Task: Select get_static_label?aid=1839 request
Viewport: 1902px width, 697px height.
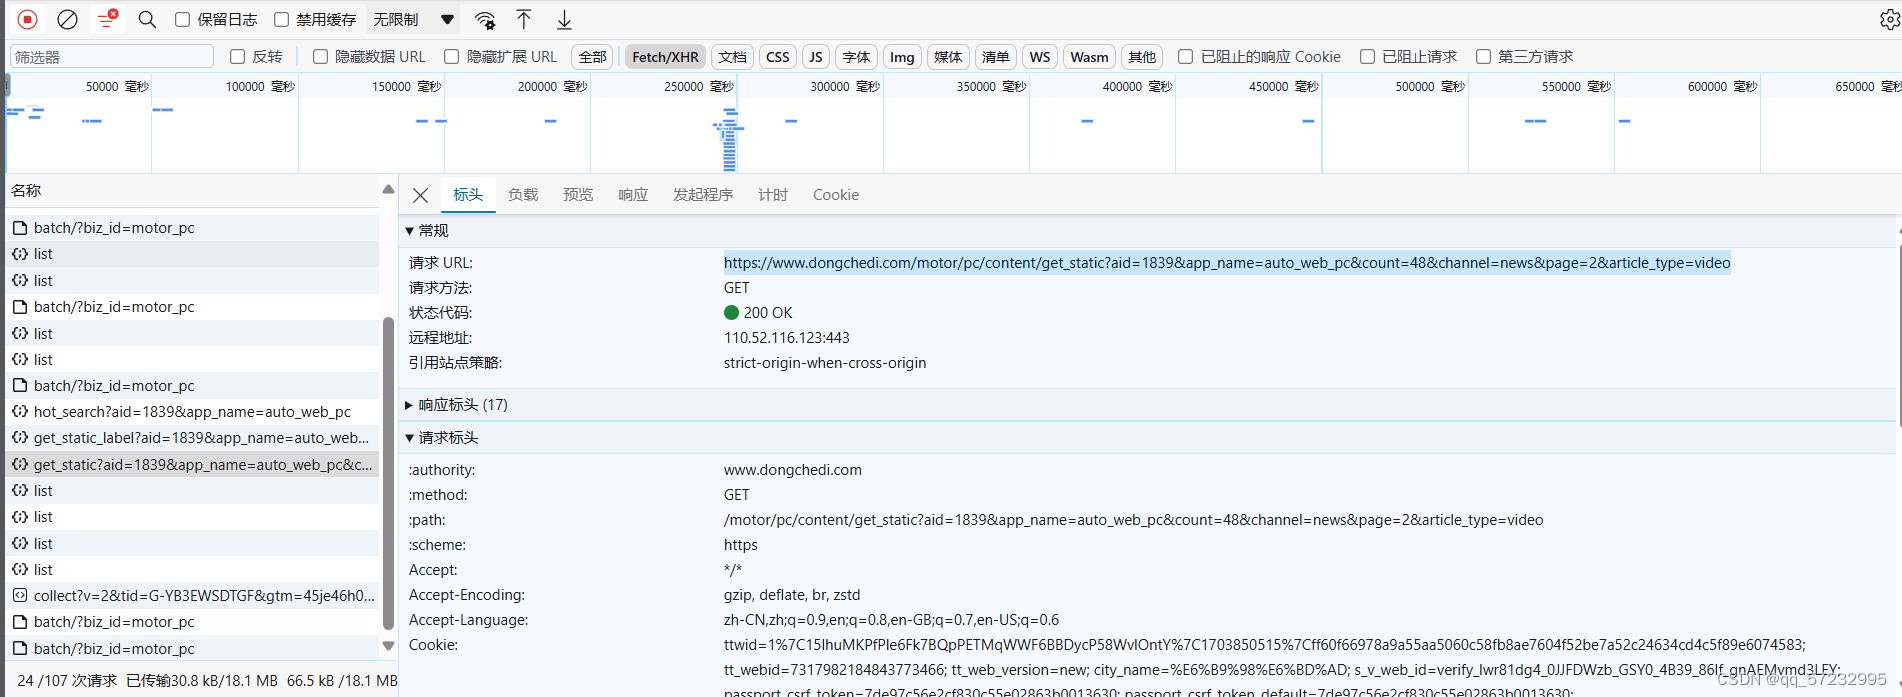Action: pyautogui.click(x=193, y=438)
